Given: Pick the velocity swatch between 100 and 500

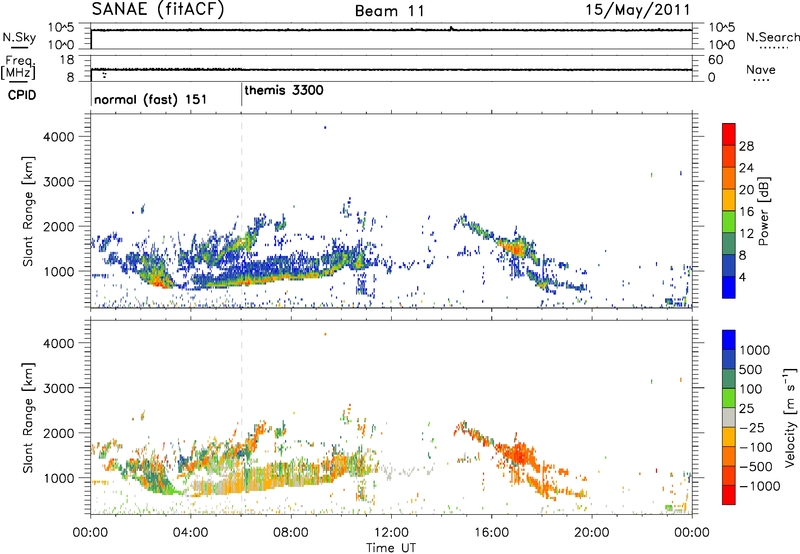Looking at the screenshot, I should (729, 379).
